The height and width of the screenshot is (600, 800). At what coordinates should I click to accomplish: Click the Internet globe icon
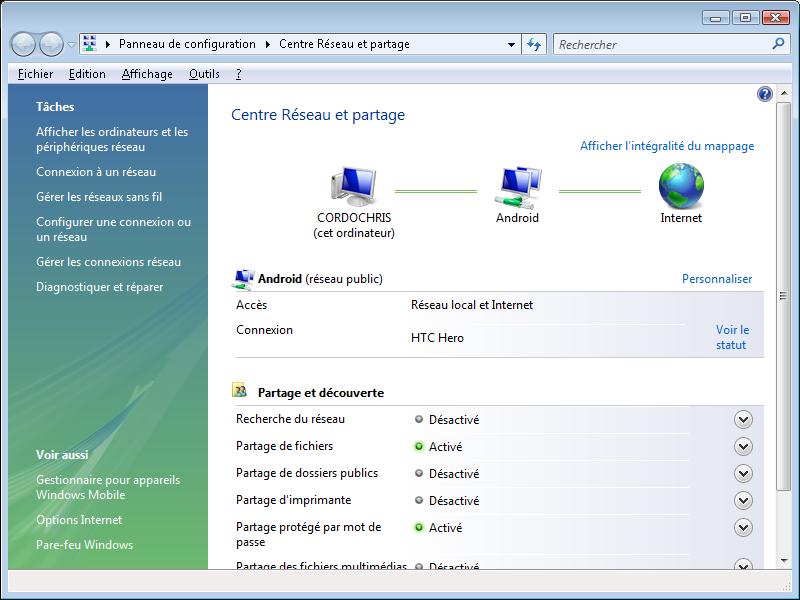[681, 187]
